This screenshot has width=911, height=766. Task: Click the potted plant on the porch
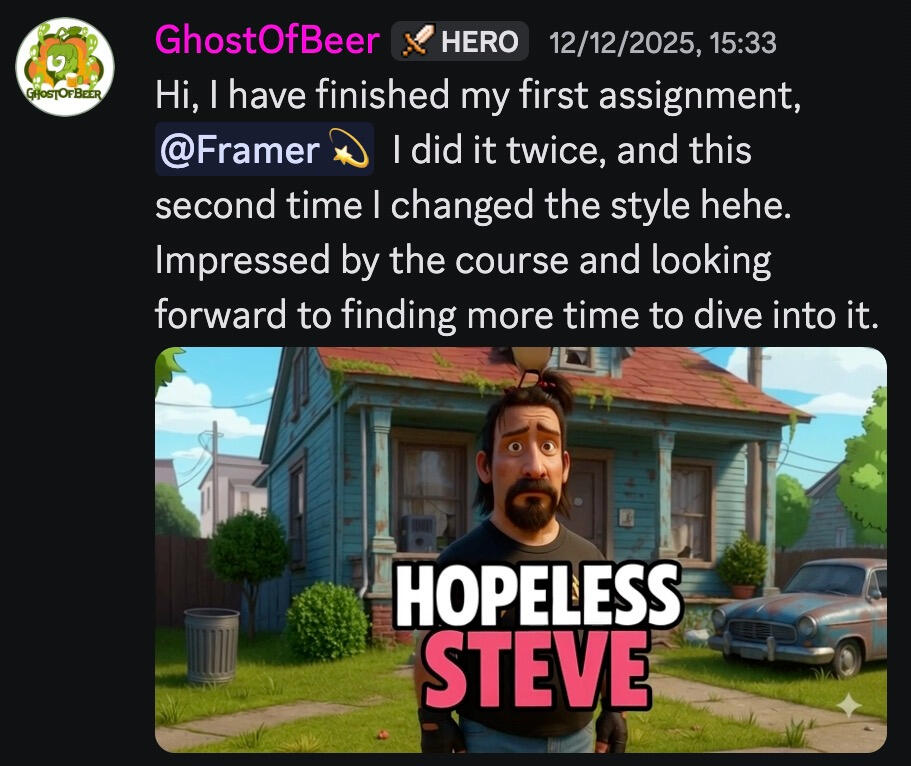click(x=743, y=566)
